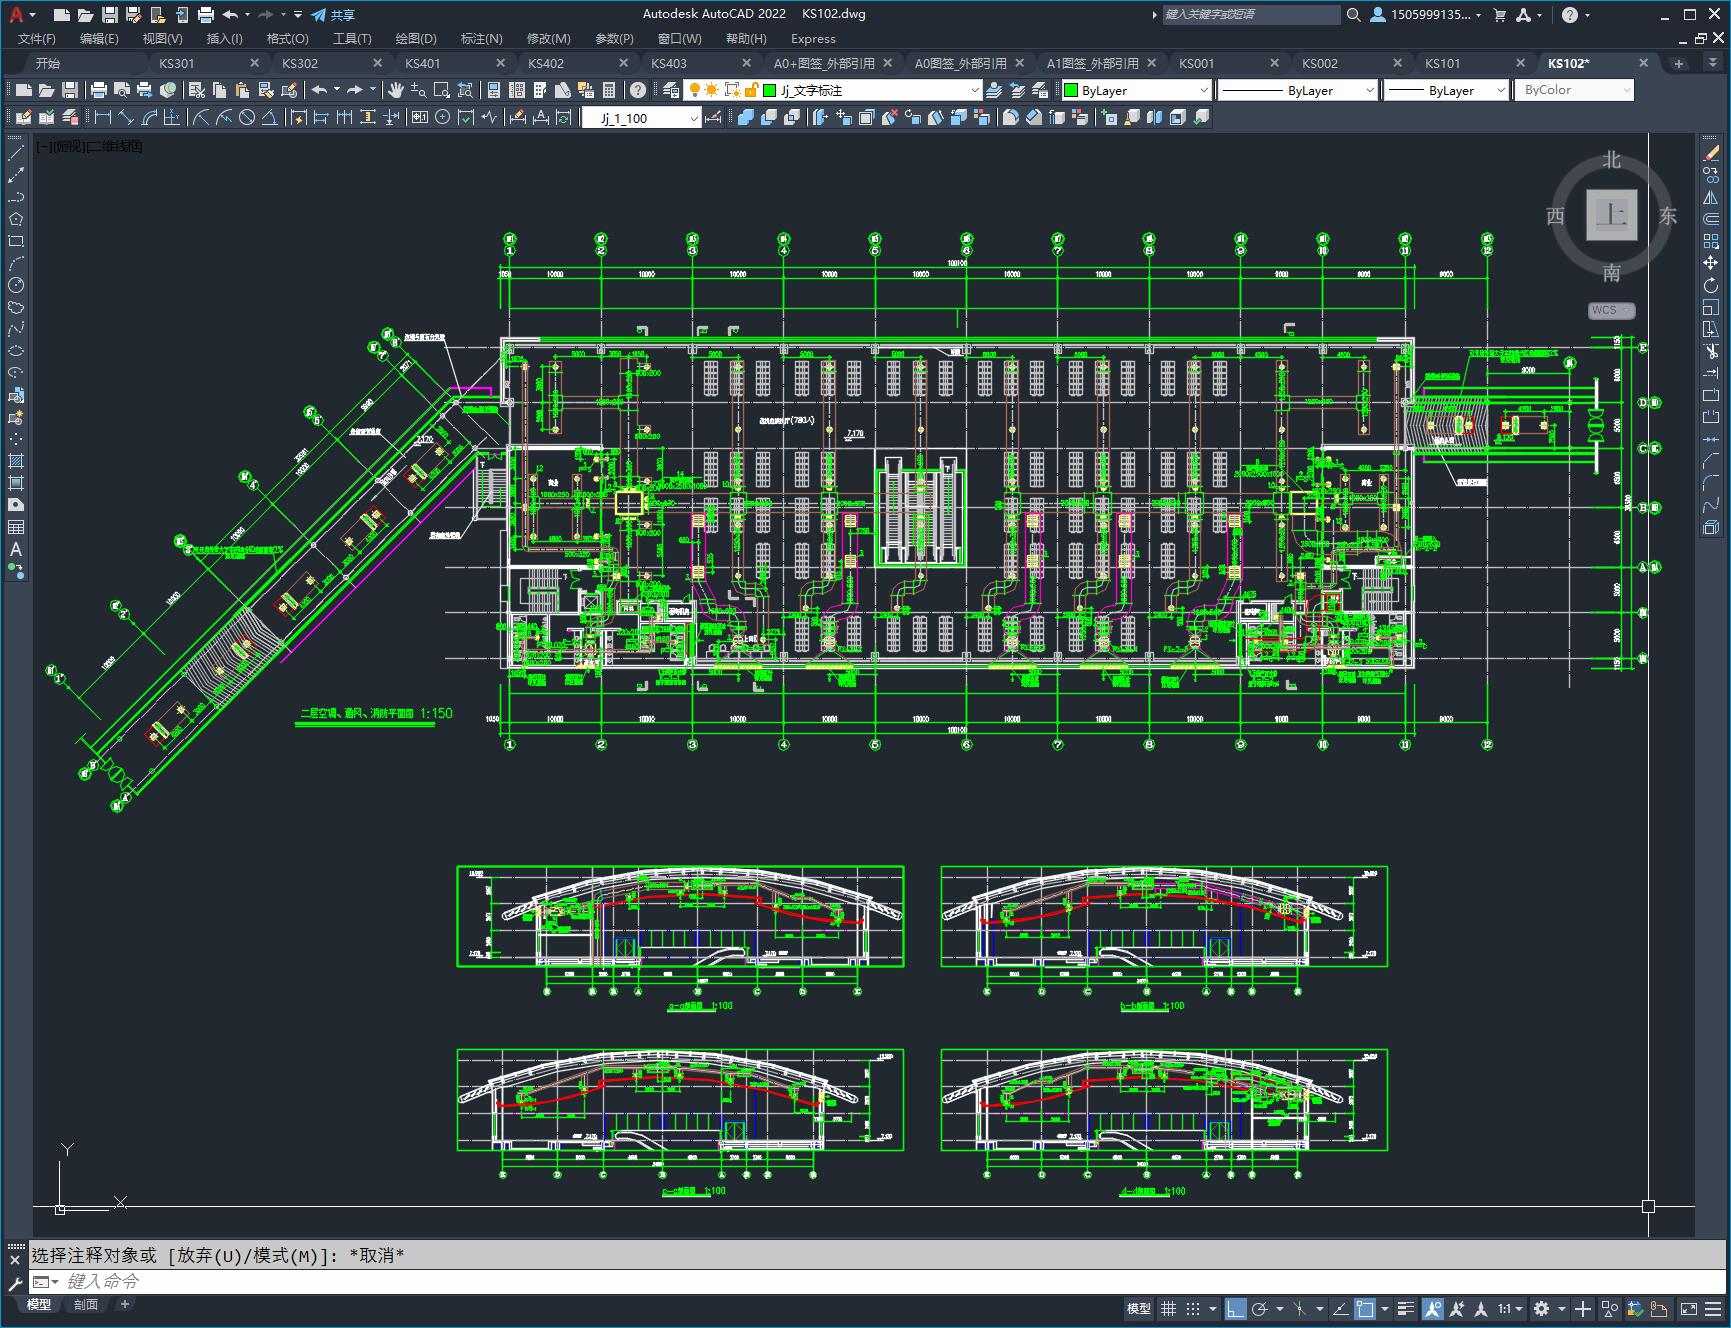Select the Polygon draw tool

pos(15,220)
